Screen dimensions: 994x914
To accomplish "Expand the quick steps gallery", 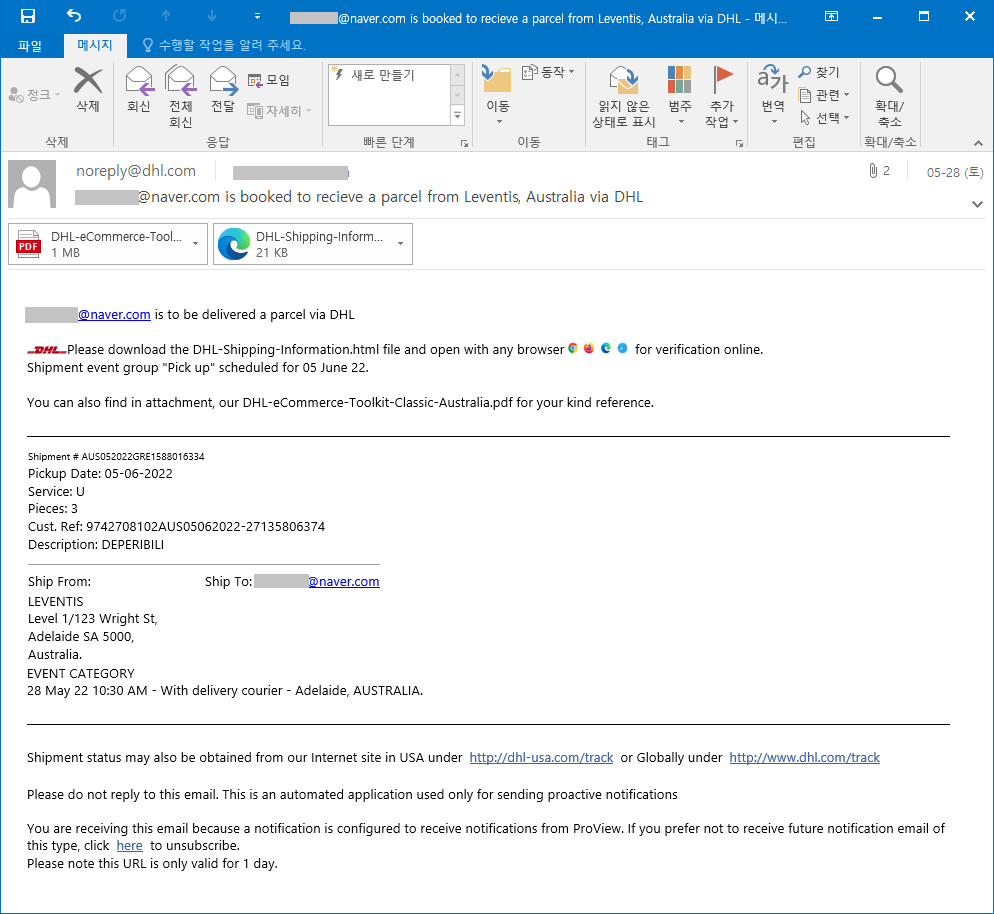I will point(457,115).
